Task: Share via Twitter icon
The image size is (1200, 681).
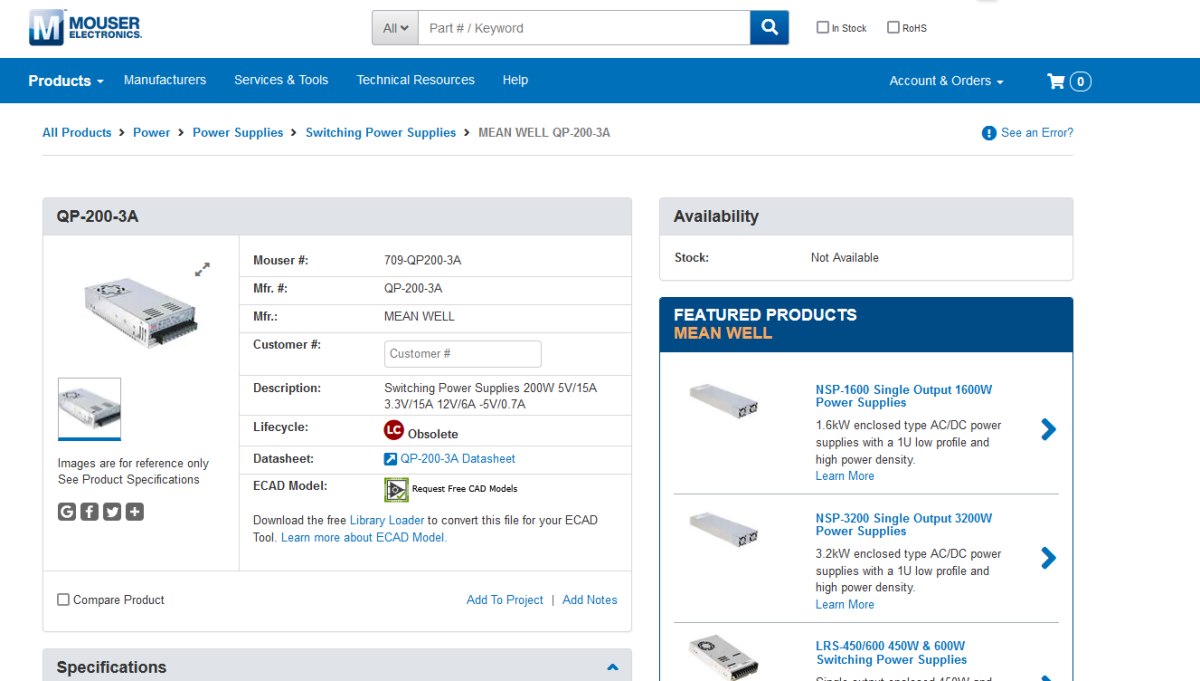Action: click(x=112, y=512)
